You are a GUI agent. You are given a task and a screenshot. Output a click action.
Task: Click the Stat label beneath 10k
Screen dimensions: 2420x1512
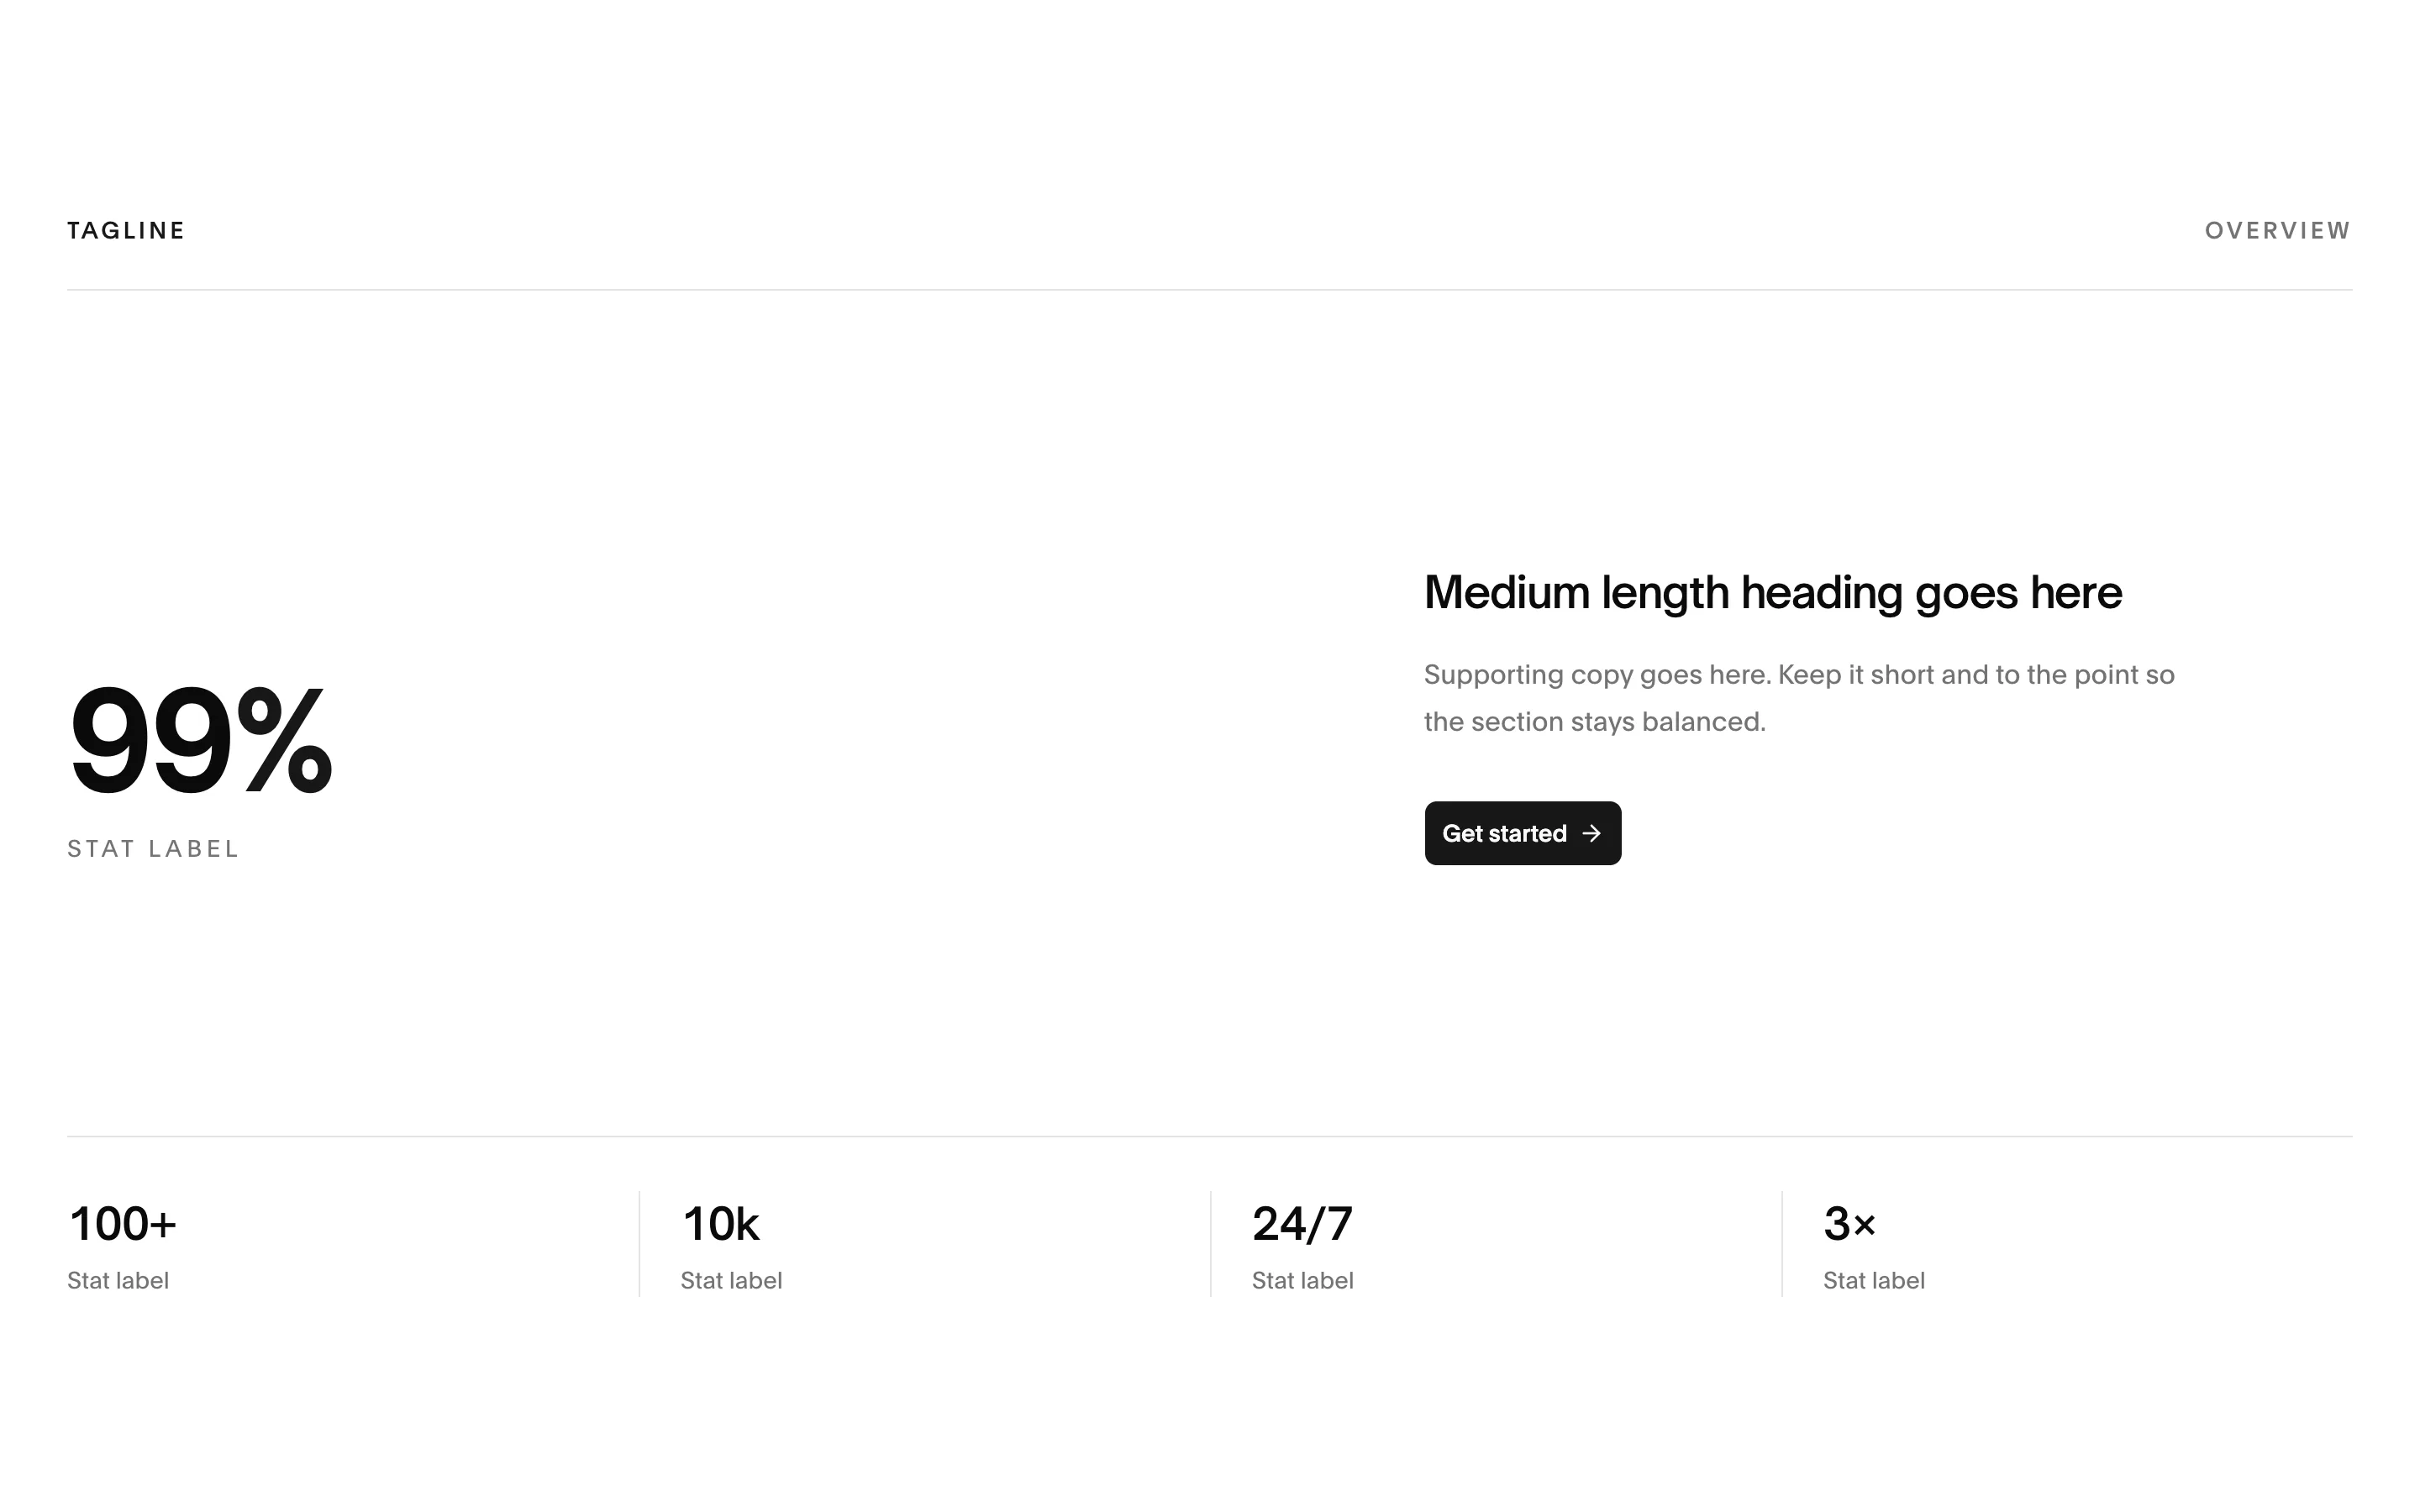coord(731,1281)
